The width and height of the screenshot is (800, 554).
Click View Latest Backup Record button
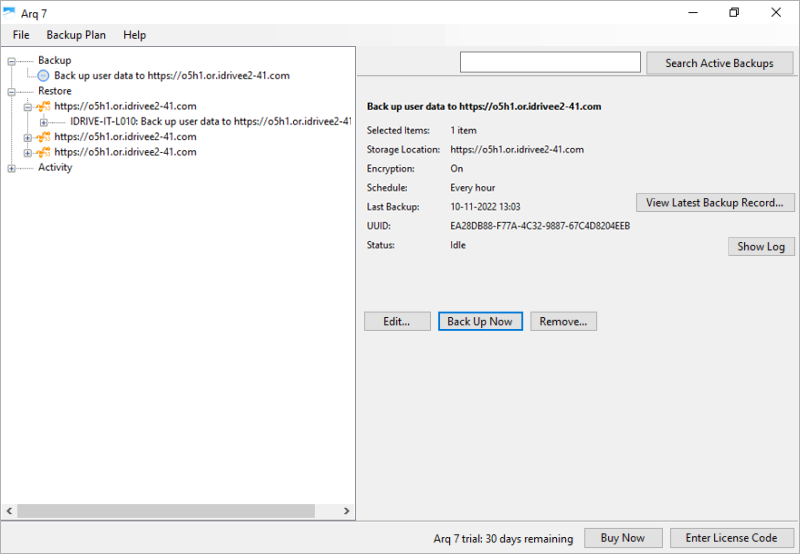tap(715, 203)
